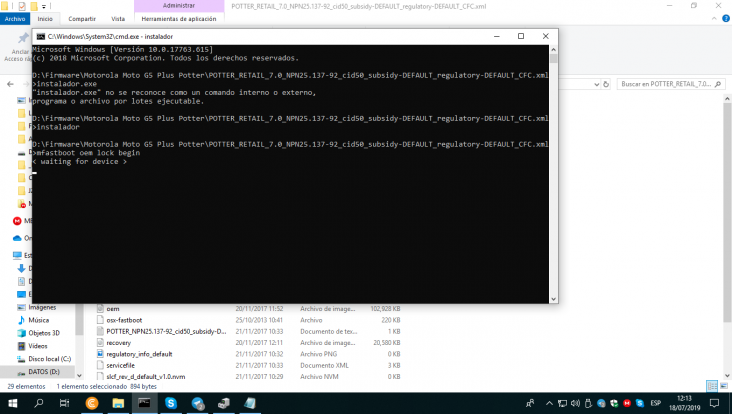Screen dimensions: 732x414
Task: Select the Herramientas de aplicación tab
Action: (x=179, y=19)
